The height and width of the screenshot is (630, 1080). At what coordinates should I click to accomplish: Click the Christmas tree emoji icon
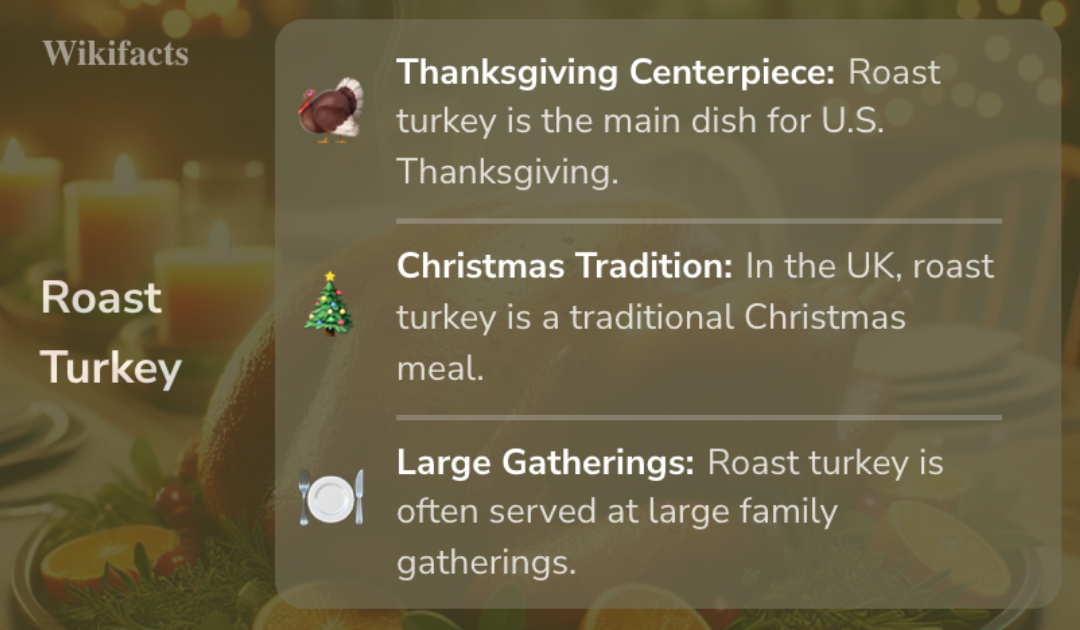pyautogui.click(x=329, y=304)
